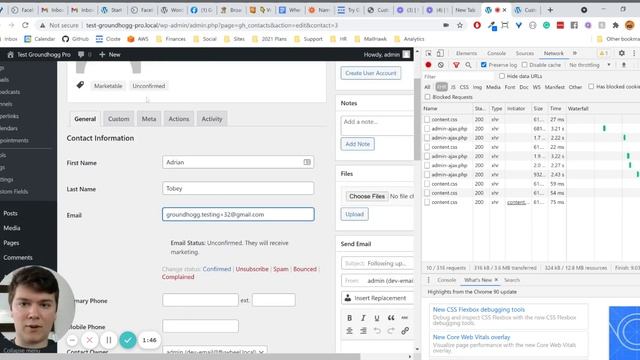Switch DevTools to Elements tab
The image size is (640, 360).
(x=466, y=53)
